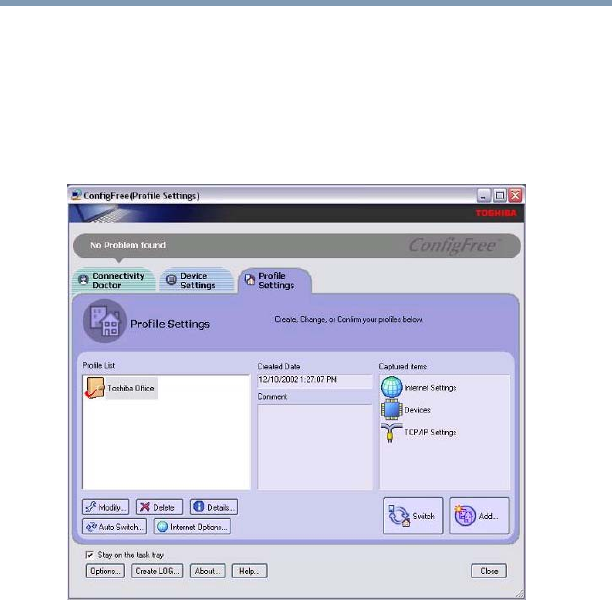
Task: Select the Profile Settings tab
Action: [276, 280]
